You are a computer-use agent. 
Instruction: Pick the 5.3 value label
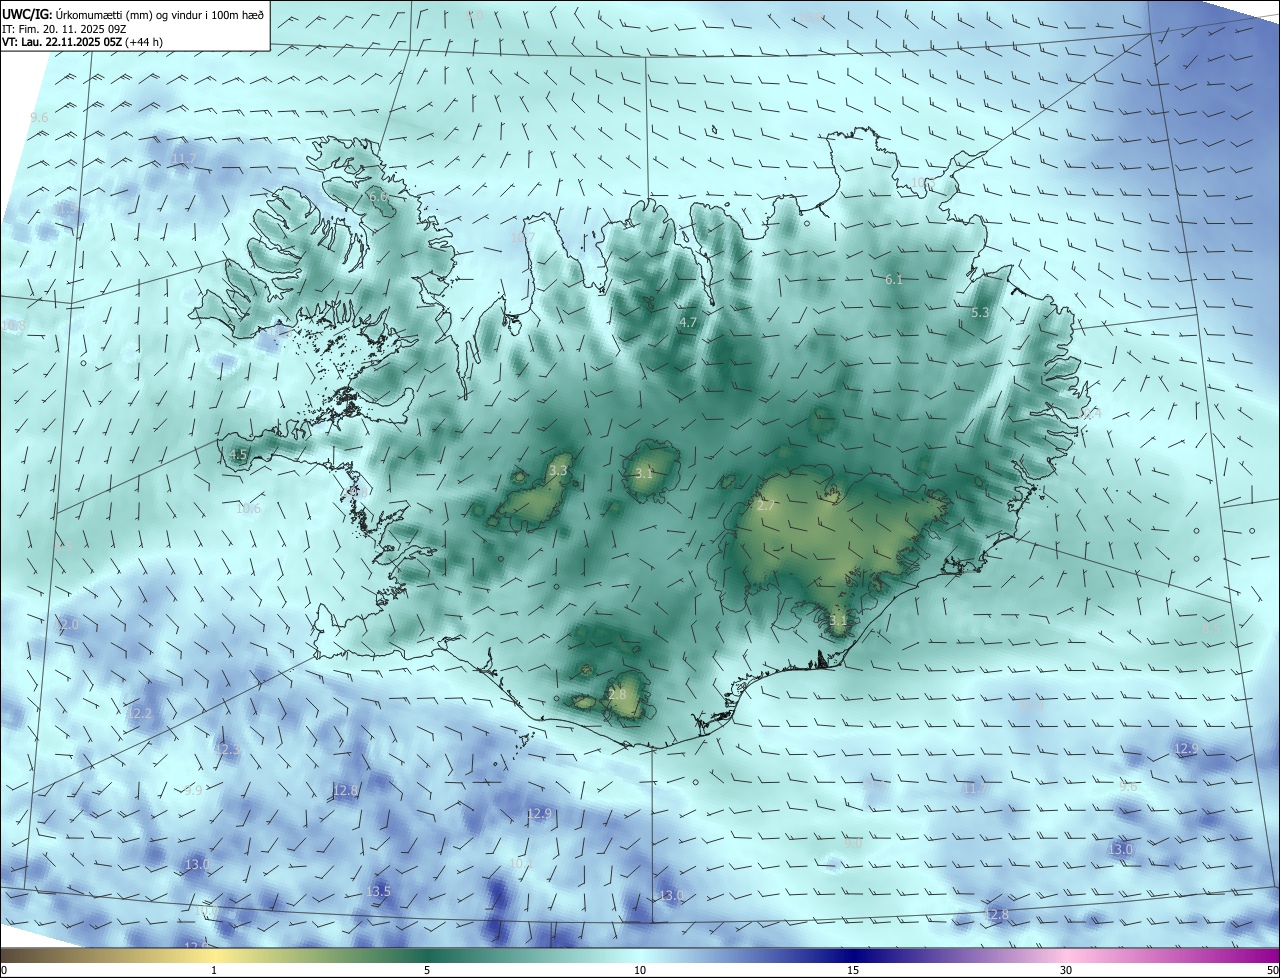pos(980,312)
